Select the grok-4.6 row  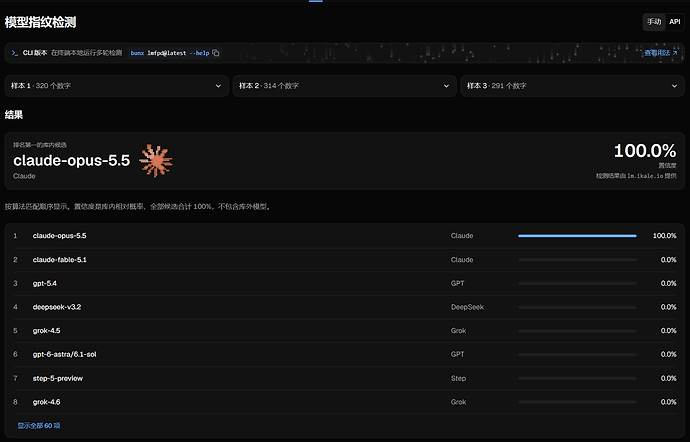click(345, 402)
